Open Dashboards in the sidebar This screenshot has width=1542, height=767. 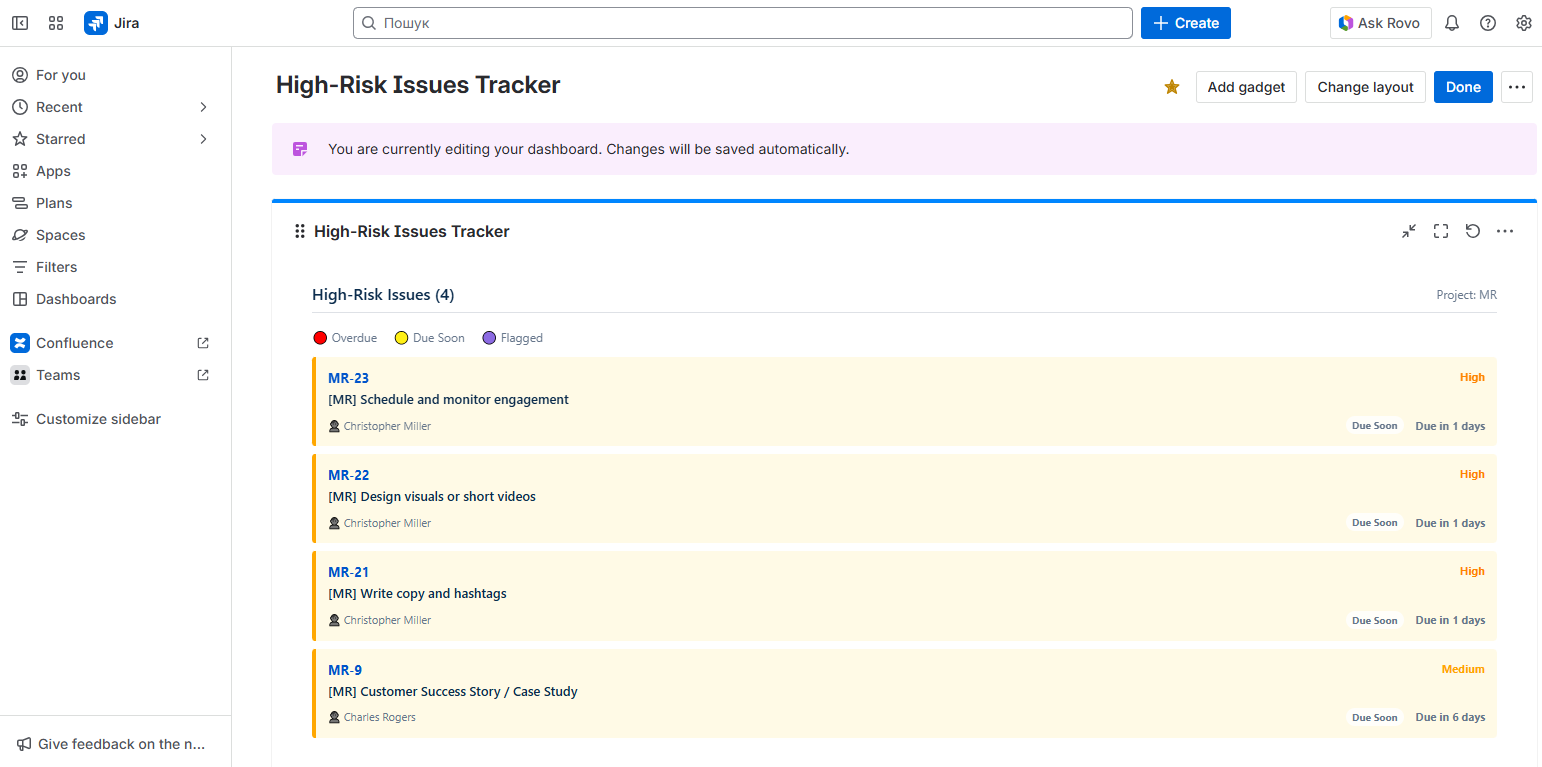115,299
